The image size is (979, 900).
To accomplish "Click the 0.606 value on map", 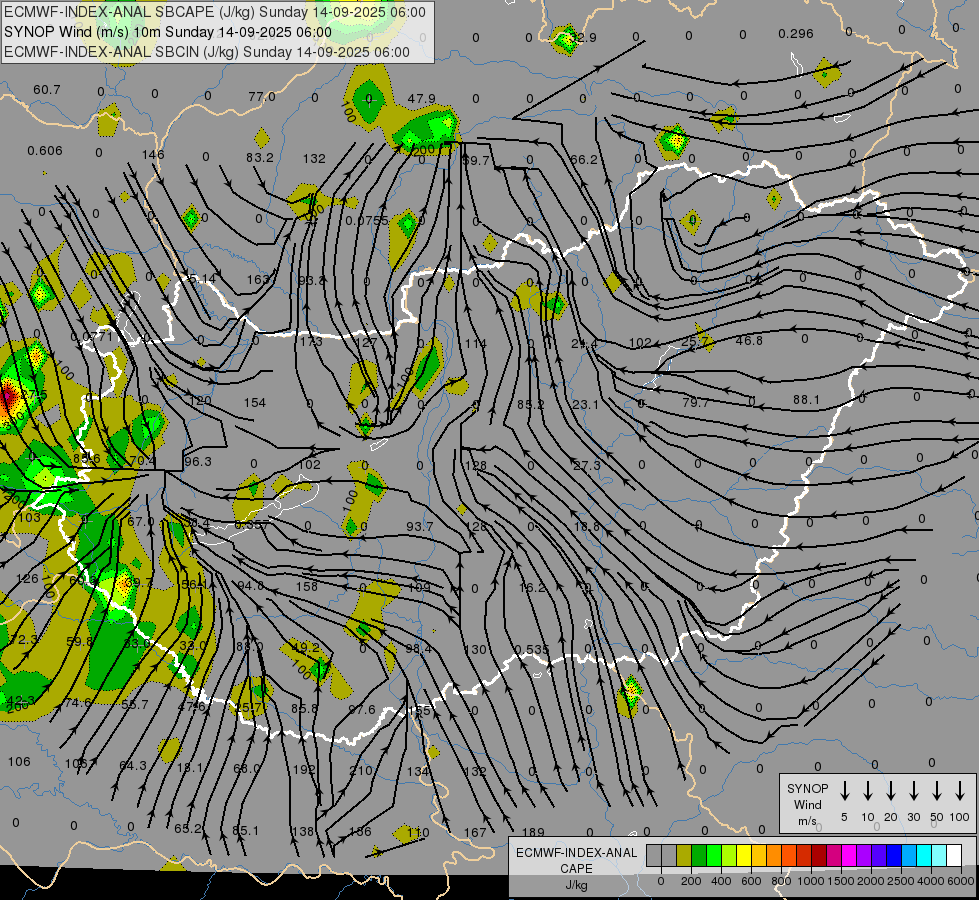I will pyautogui.click(x=45, y=151).
